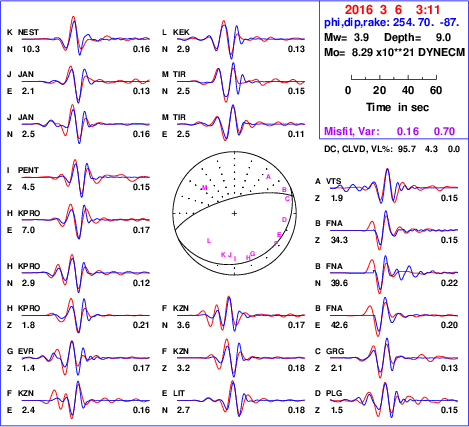The width and height of the screenshot is (469, 427).
Task: Select the KEK N-component waveform trace
Action: click(241, 39)
